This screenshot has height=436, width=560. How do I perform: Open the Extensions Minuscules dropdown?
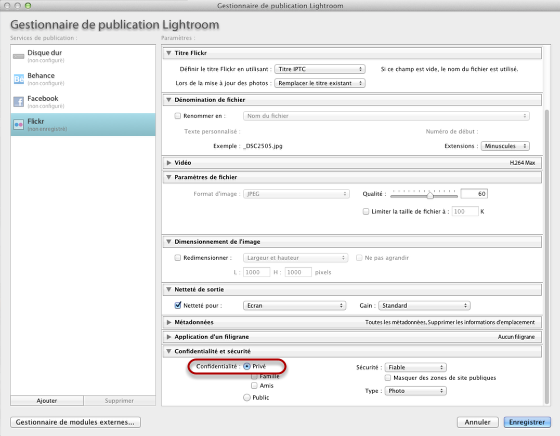[x=505, y=146]
